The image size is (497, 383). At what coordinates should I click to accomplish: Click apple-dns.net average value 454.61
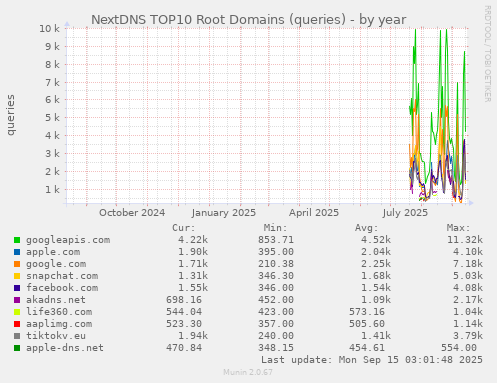(x=367, y=348)
